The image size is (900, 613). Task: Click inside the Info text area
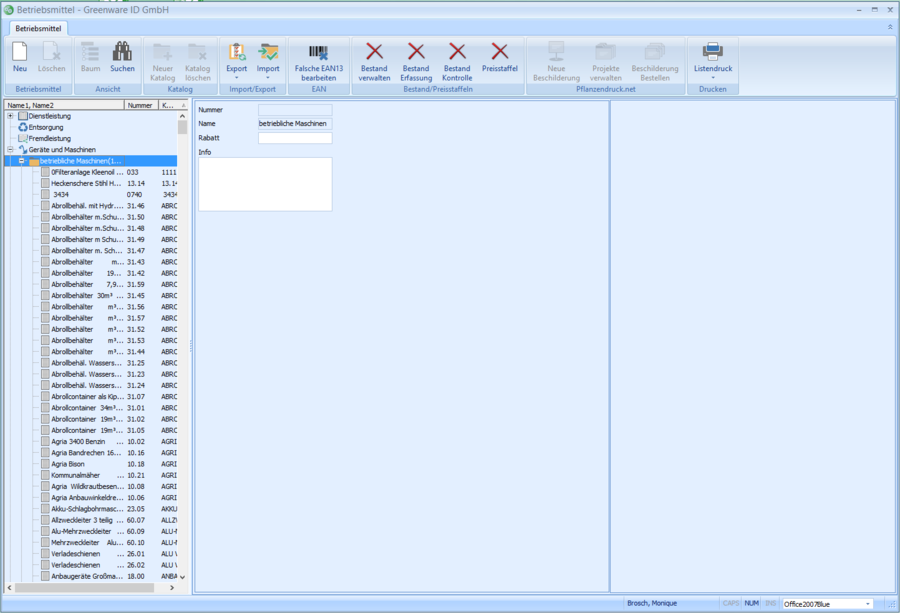click(x=265, y=184)
